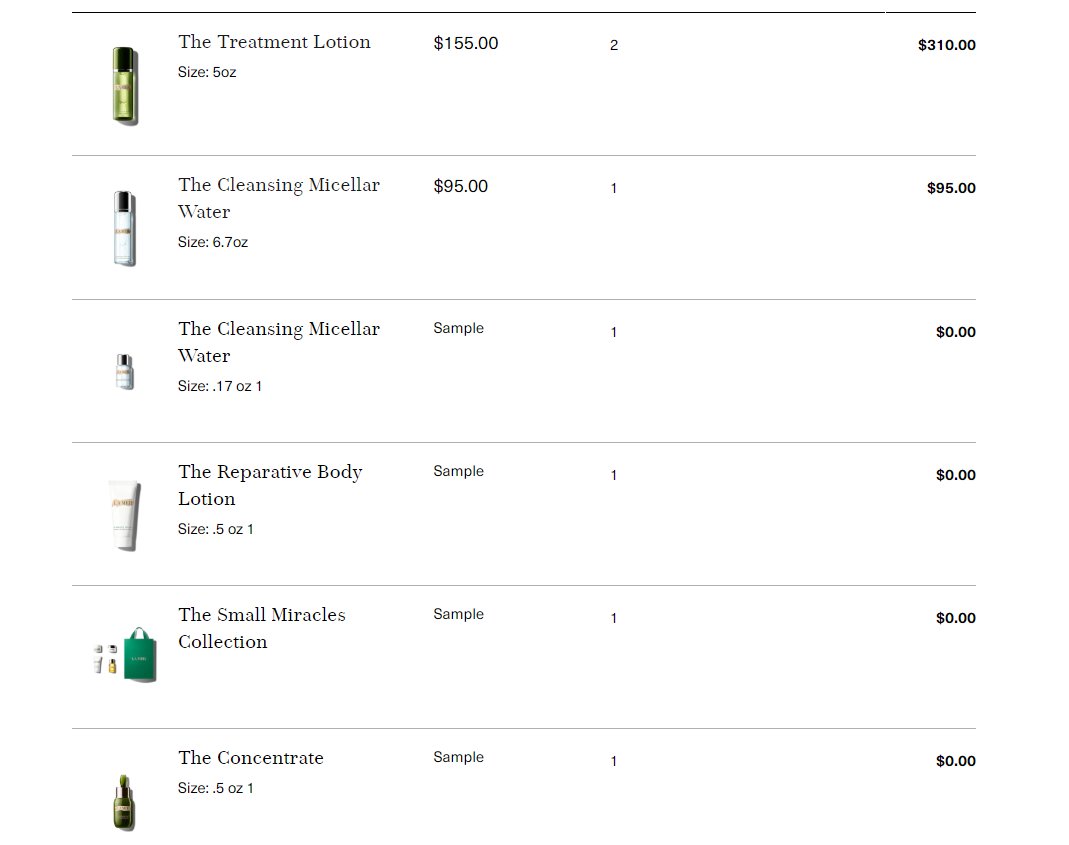Open The Treatment Lotion product link

coord(274,42)
